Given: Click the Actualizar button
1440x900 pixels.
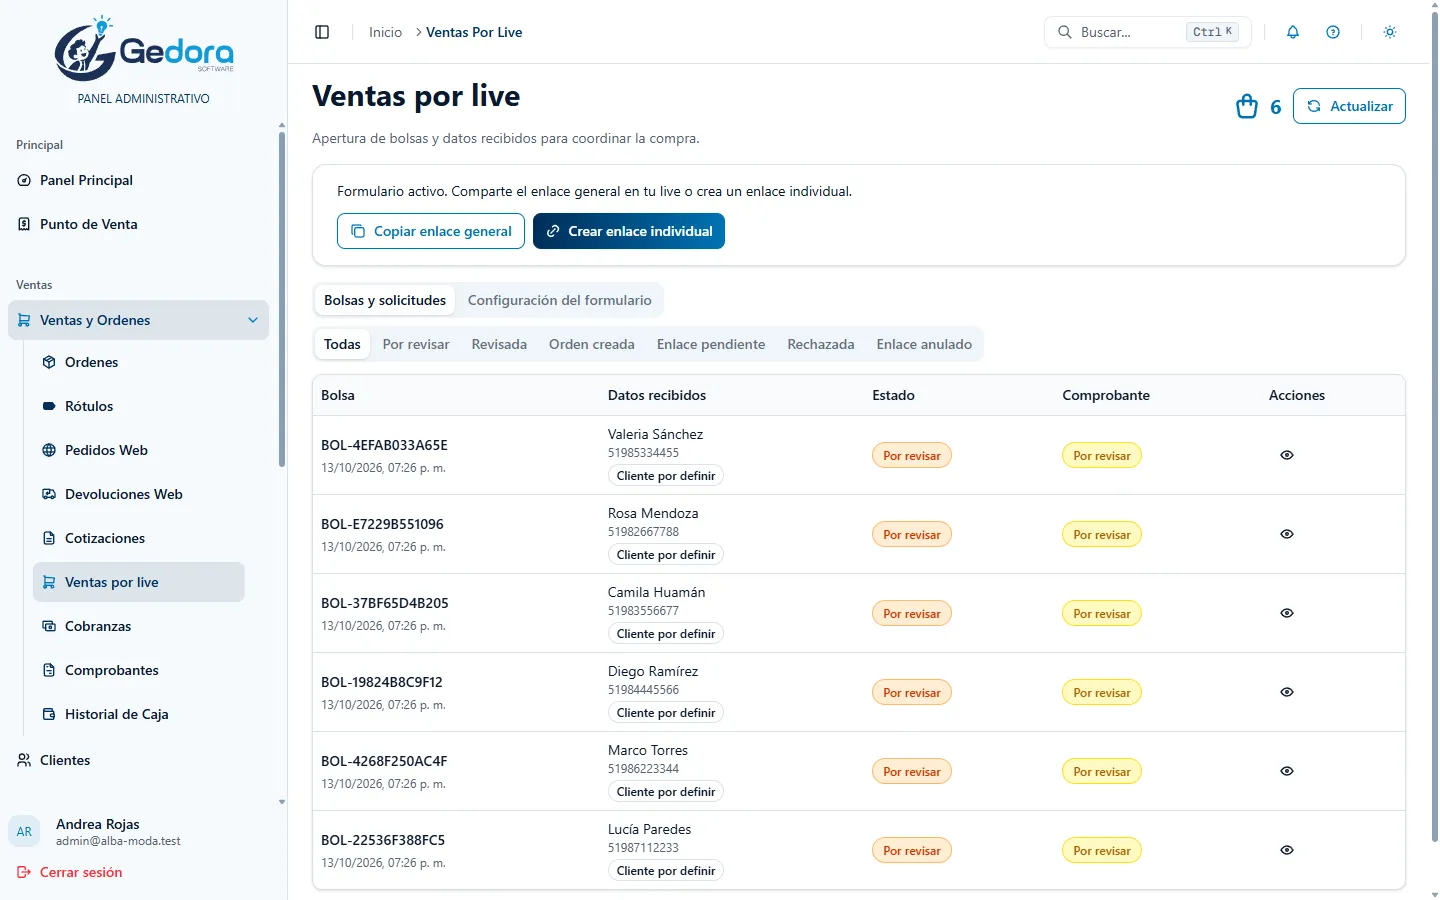Looking at the screenshot, I should coord(1349,106).
